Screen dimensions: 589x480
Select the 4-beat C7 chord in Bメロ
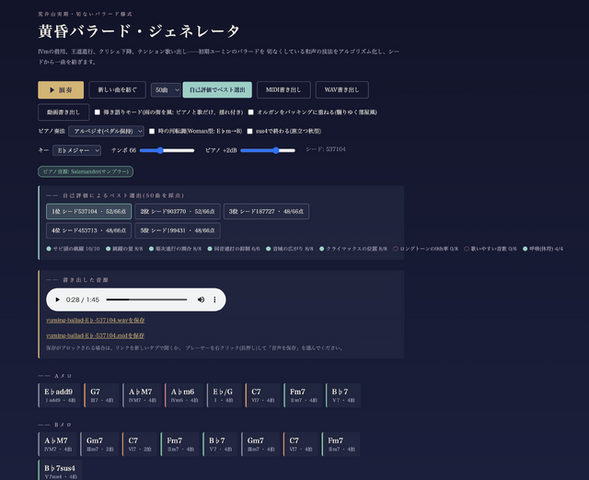[300, 444]
